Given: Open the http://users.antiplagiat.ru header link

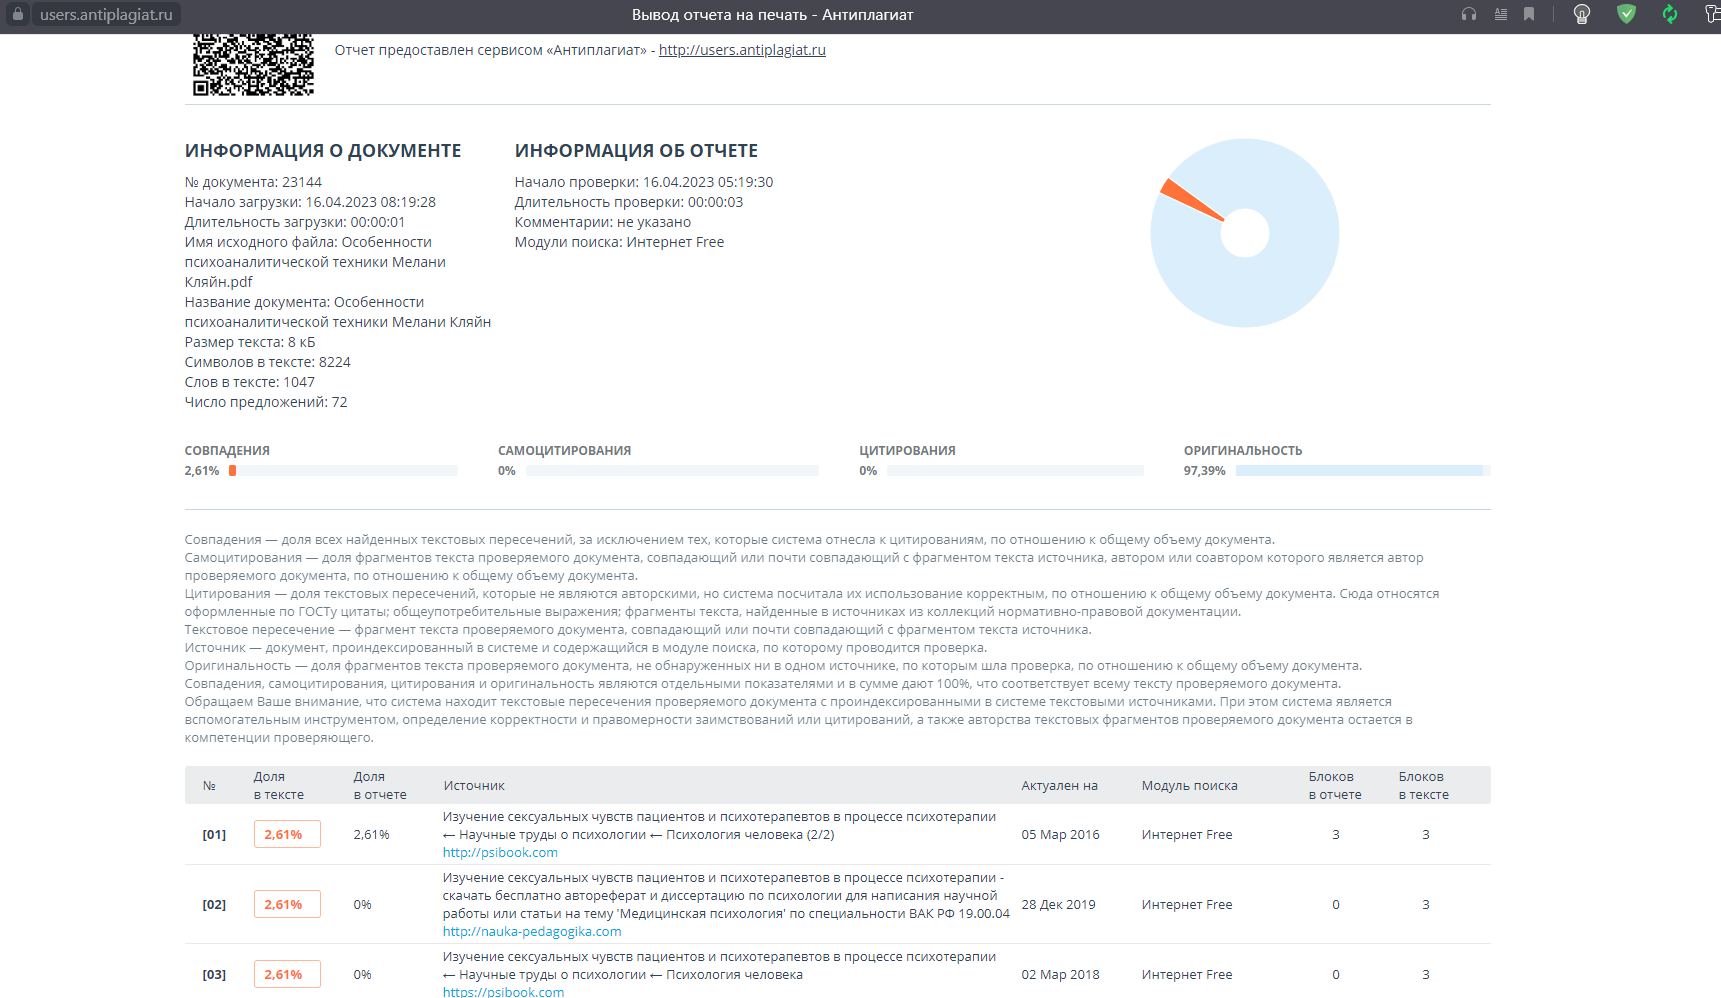Looking at the screenshot, I should coord(742,50).
